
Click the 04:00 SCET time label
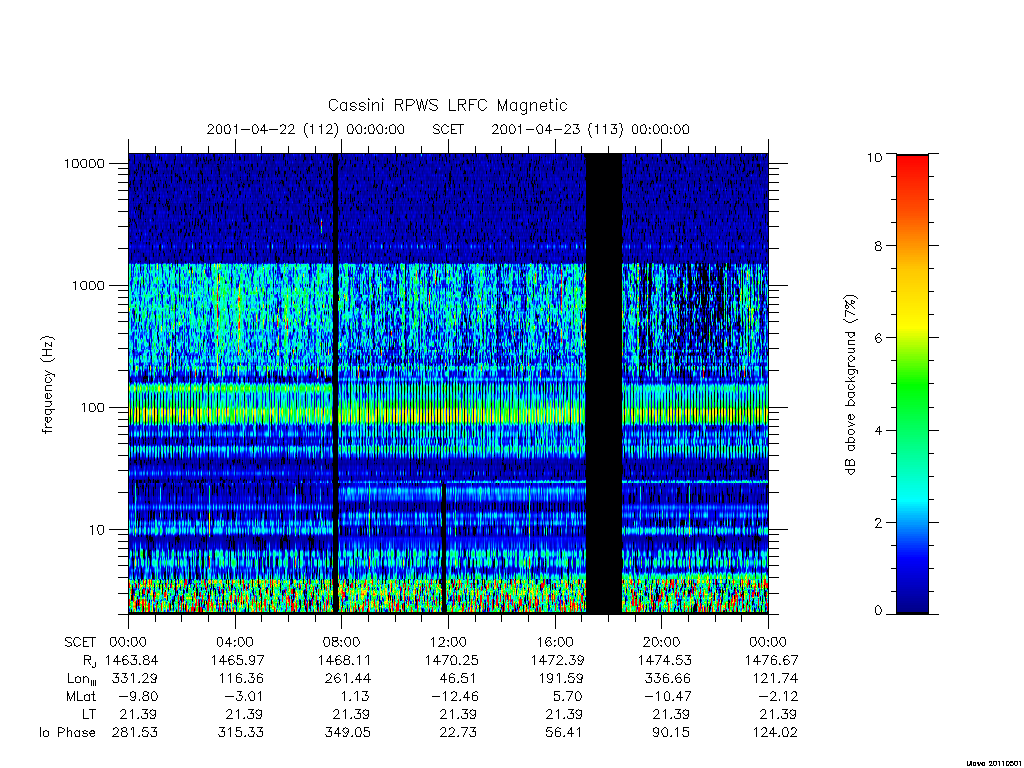pyautogui.click(x=235, y=642)
